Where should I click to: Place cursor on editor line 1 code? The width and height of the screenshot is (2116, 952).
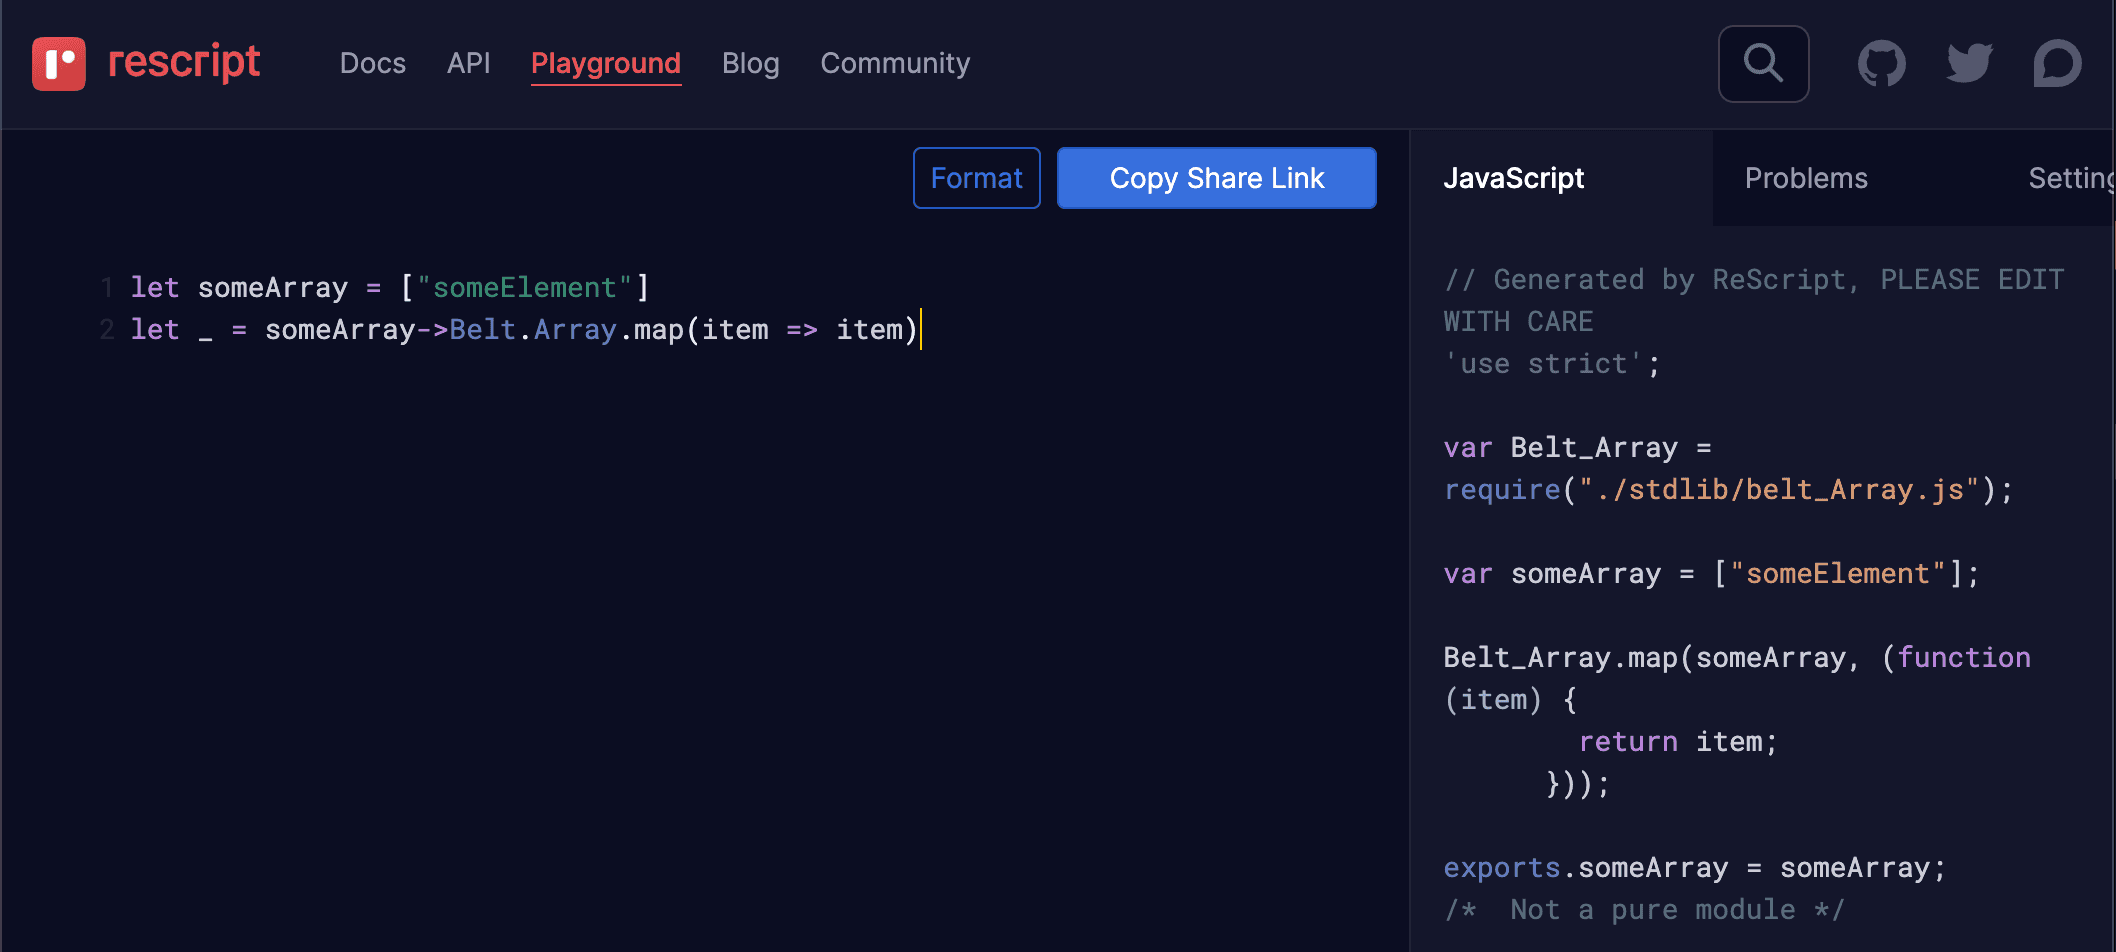point(390,288)
